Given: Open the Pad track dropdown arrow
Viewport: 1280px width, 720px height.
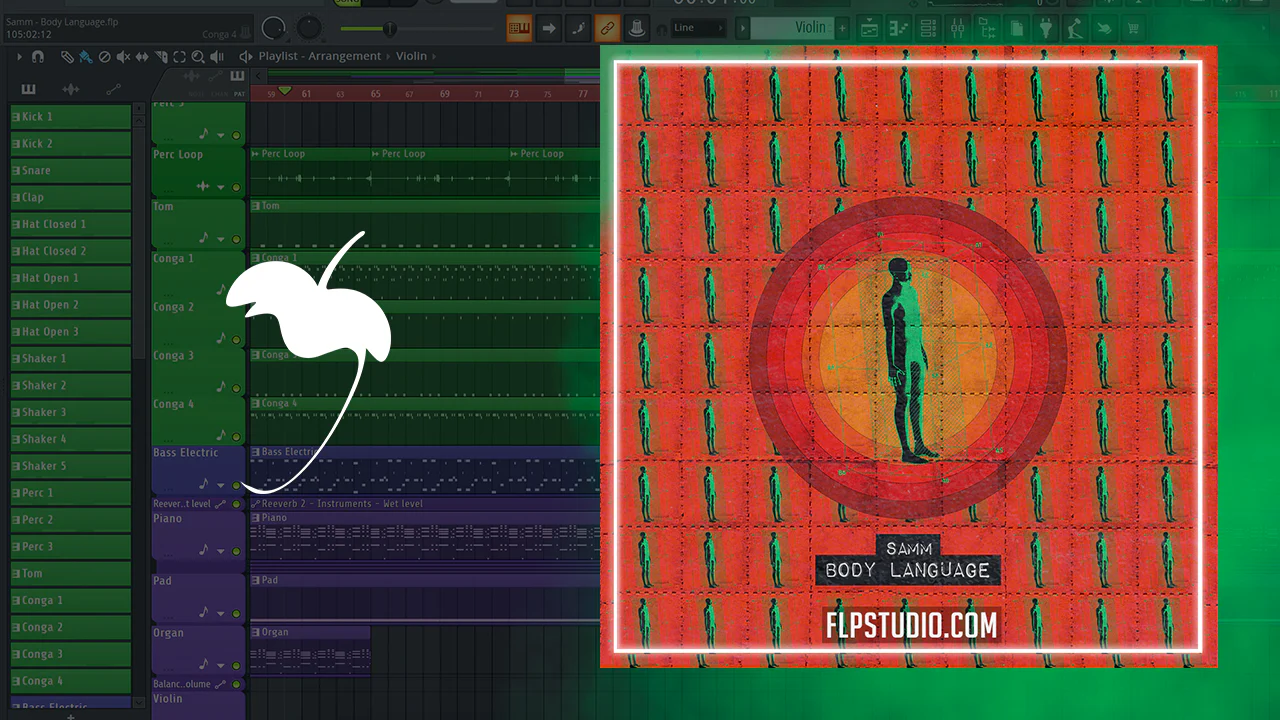Looking at the screenshot, I should click(221, 613).
